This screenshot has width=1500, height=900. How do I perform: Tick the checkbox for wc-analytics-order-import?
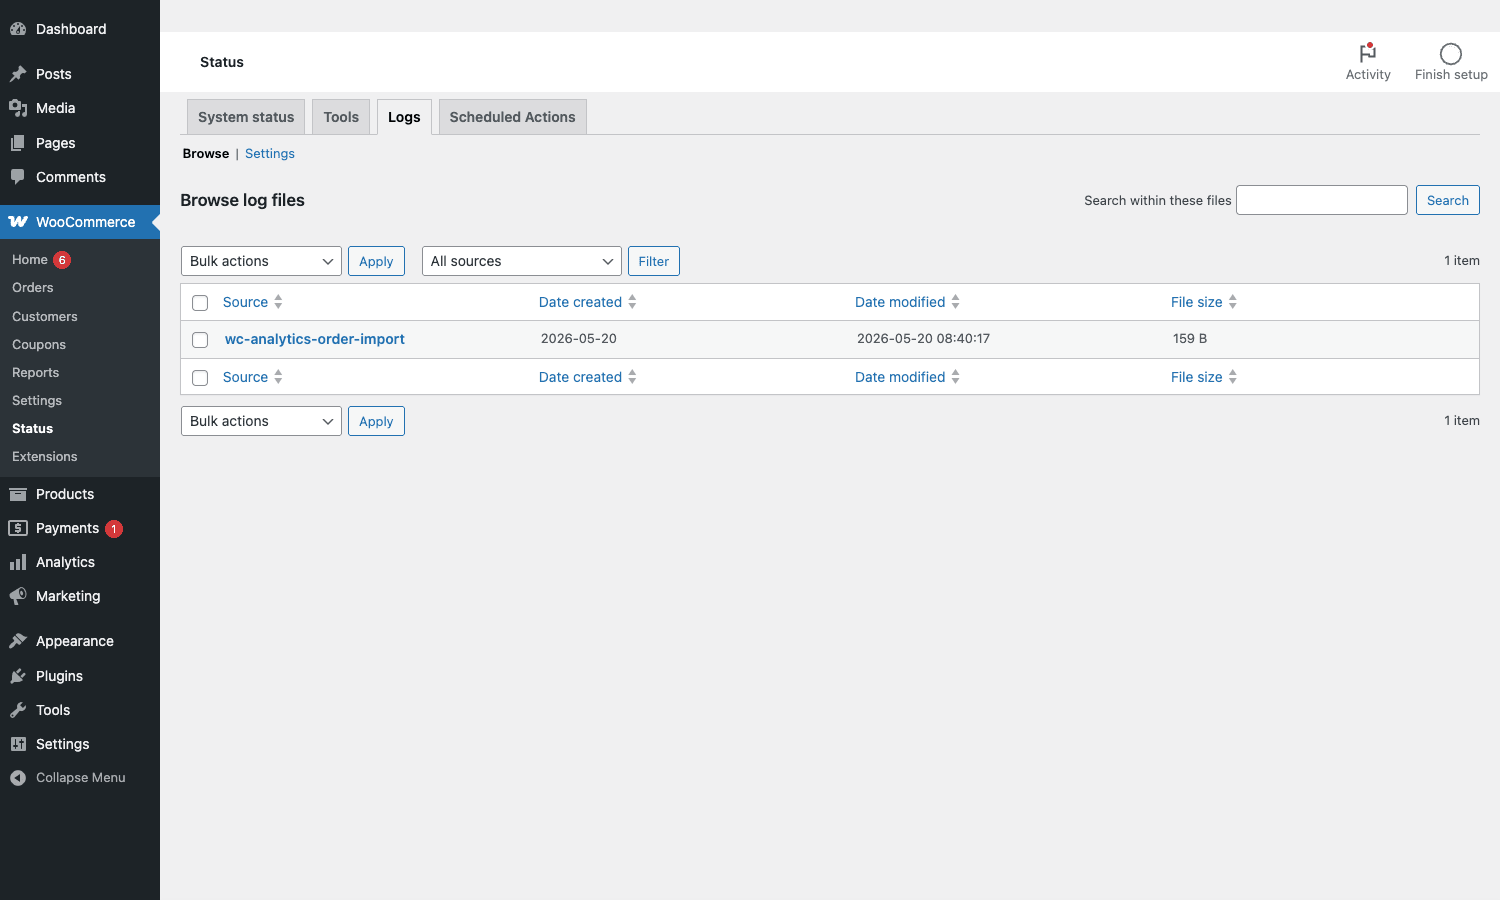tap(200, 340)
